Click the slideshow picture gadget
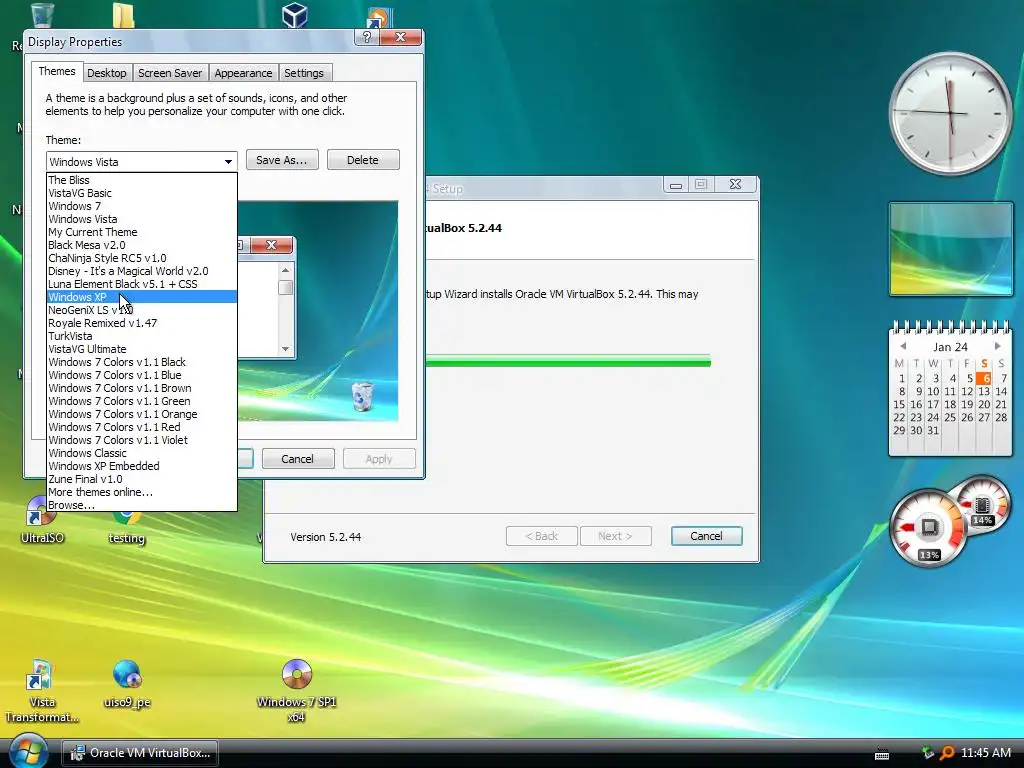The width and height of the screenshot is (1024, 768). tap(950, 249)
